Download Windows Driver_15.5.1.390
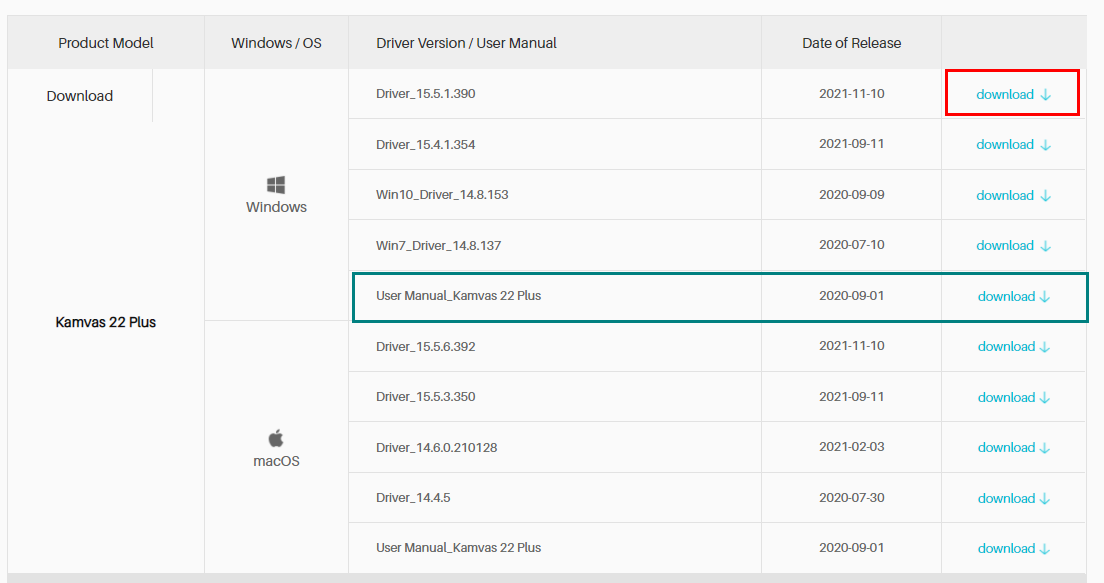This screenshot has width=1104, height=583. coord(1013,94)
